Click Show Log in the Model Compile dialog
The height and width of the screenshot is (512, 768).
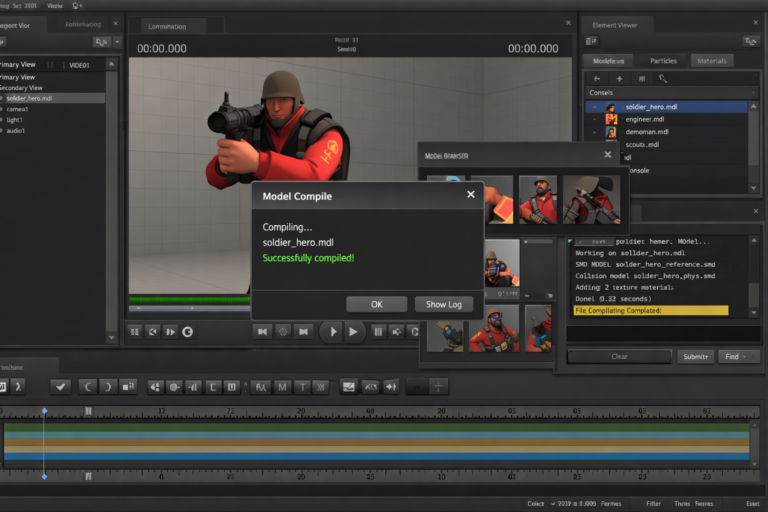click(444, 304)
